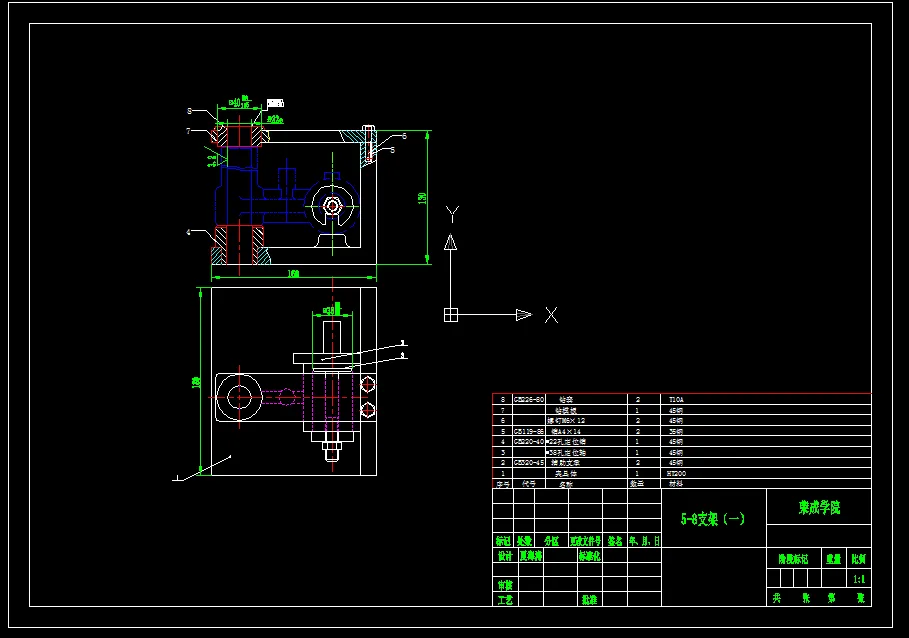The height and width of the screenshot is (638, 909).
Task: Click the "销A4×14" parts list entry
Action: point(565,431)
